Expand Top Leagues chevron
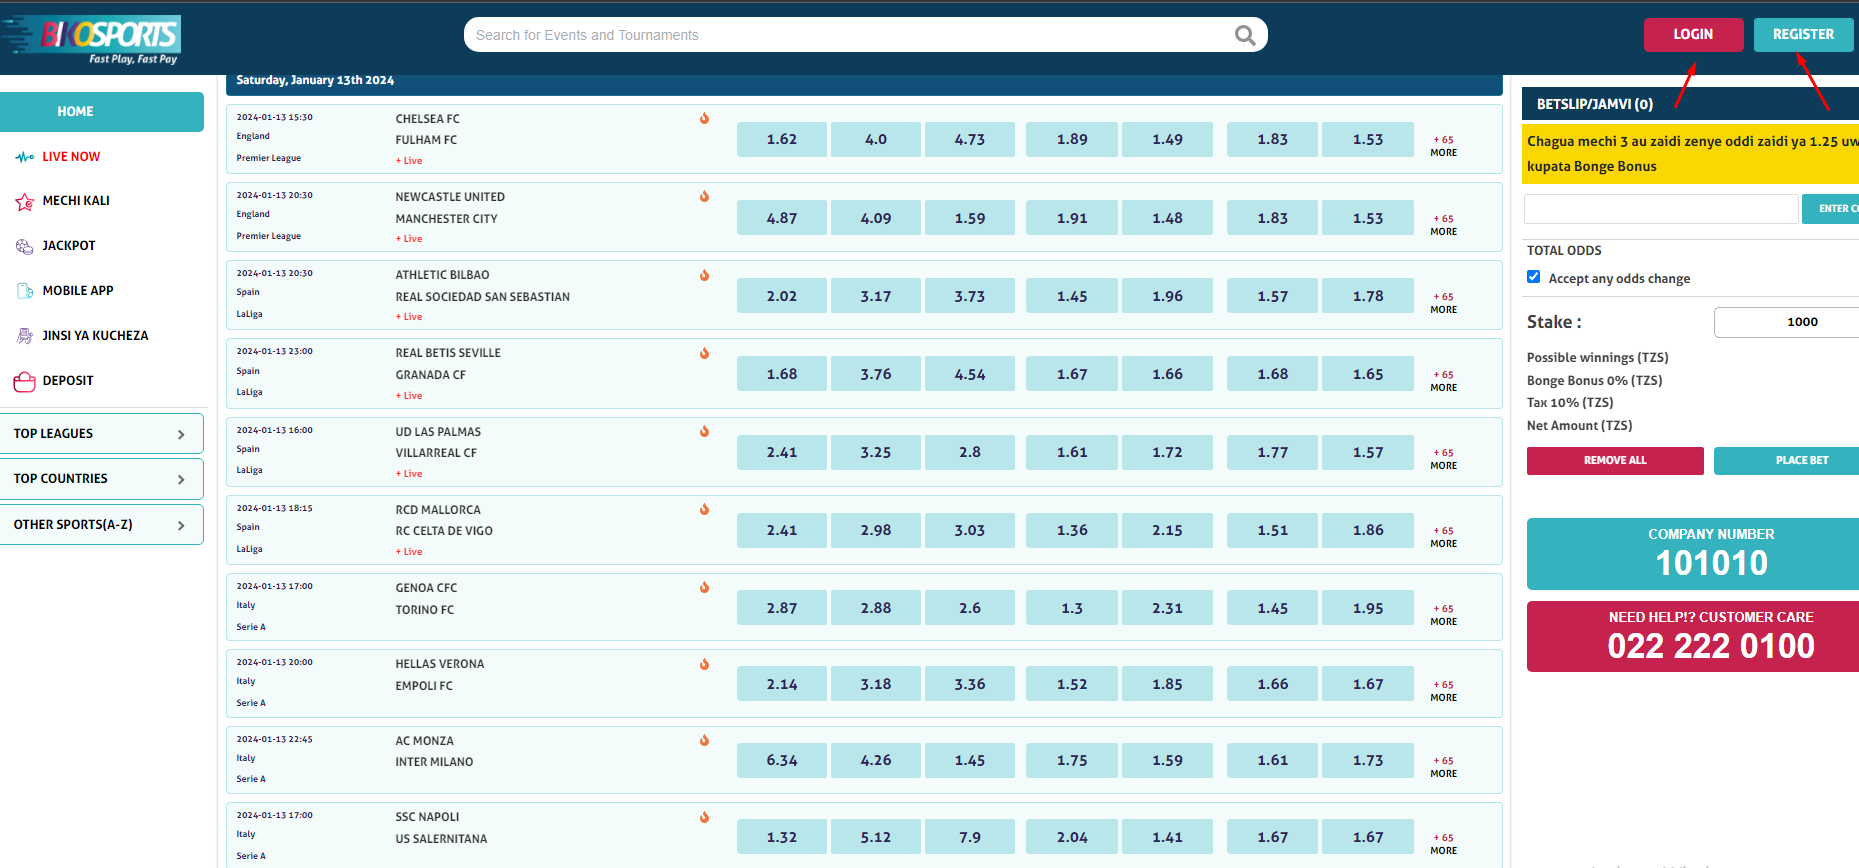This screenshot has width=1859, height=868. [x=181, y=434]
